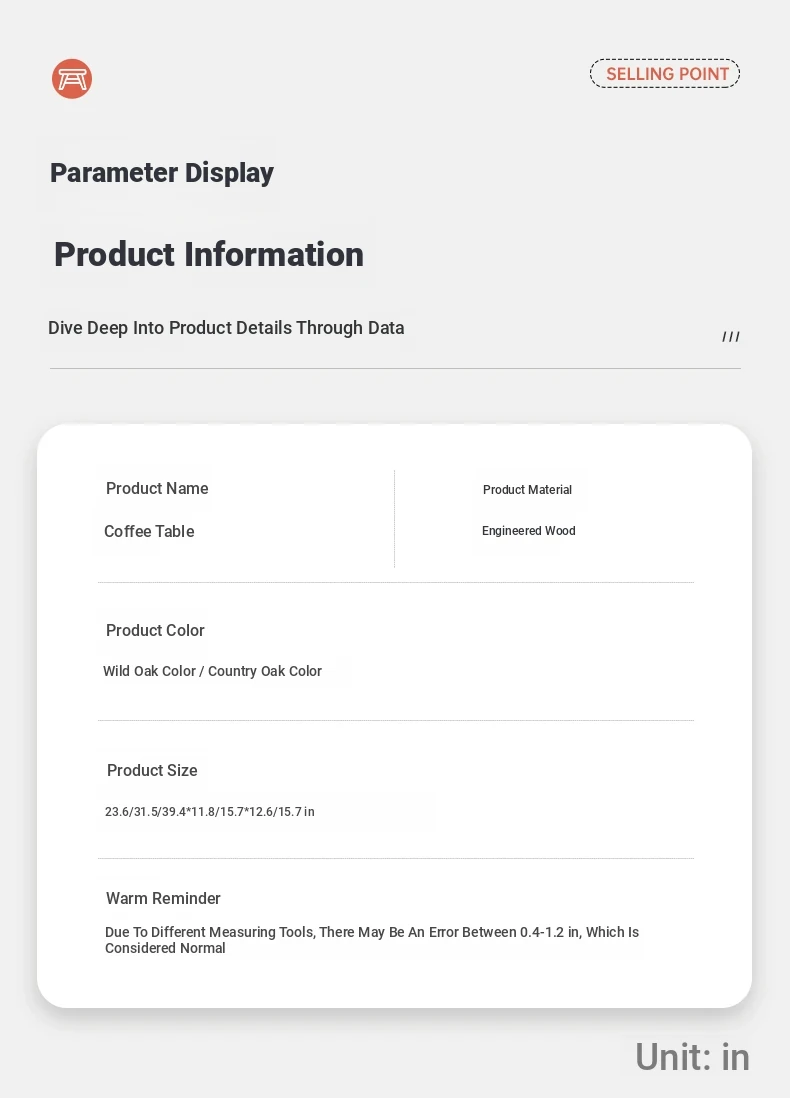Click the Dive Deep Into Product Details subtitle

coord(226,328)
